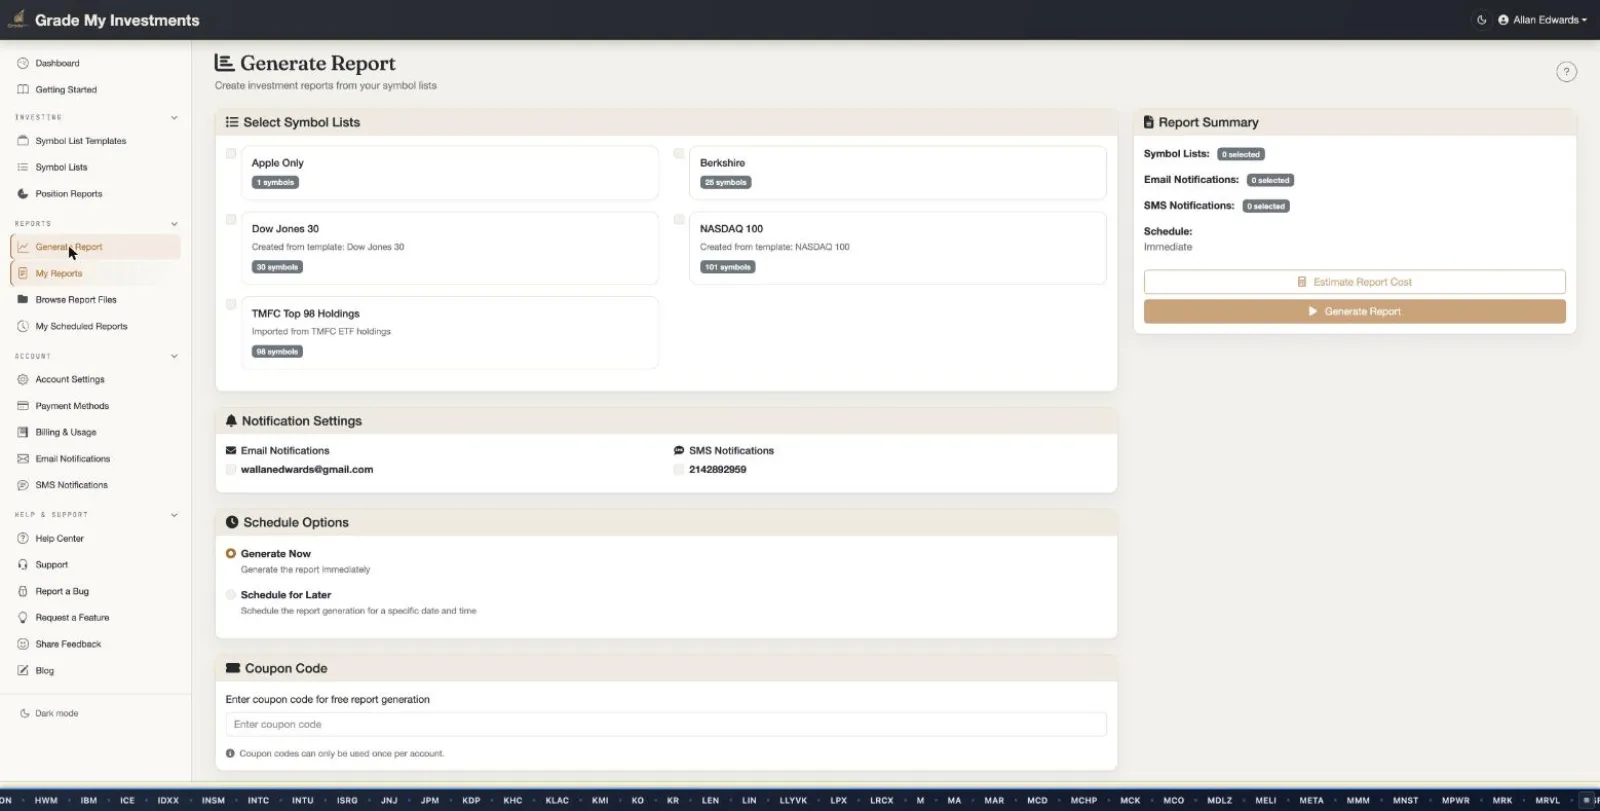
Task: Click the META ticker symbol
Action: (1311, 801)
